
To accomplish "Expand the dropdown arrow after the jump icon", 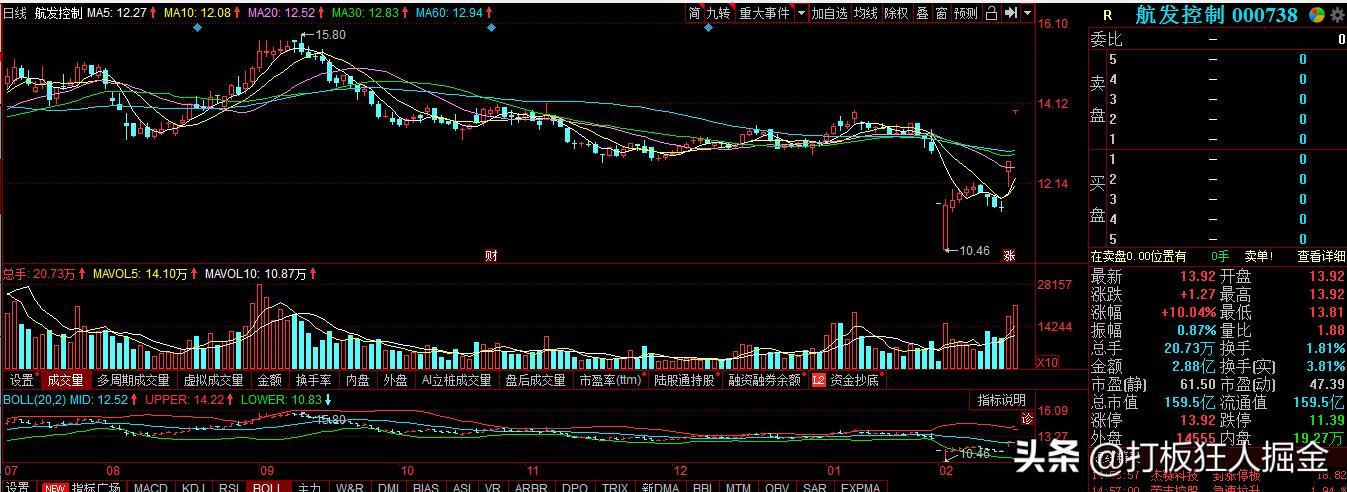I will click(x=1028, y=13).
